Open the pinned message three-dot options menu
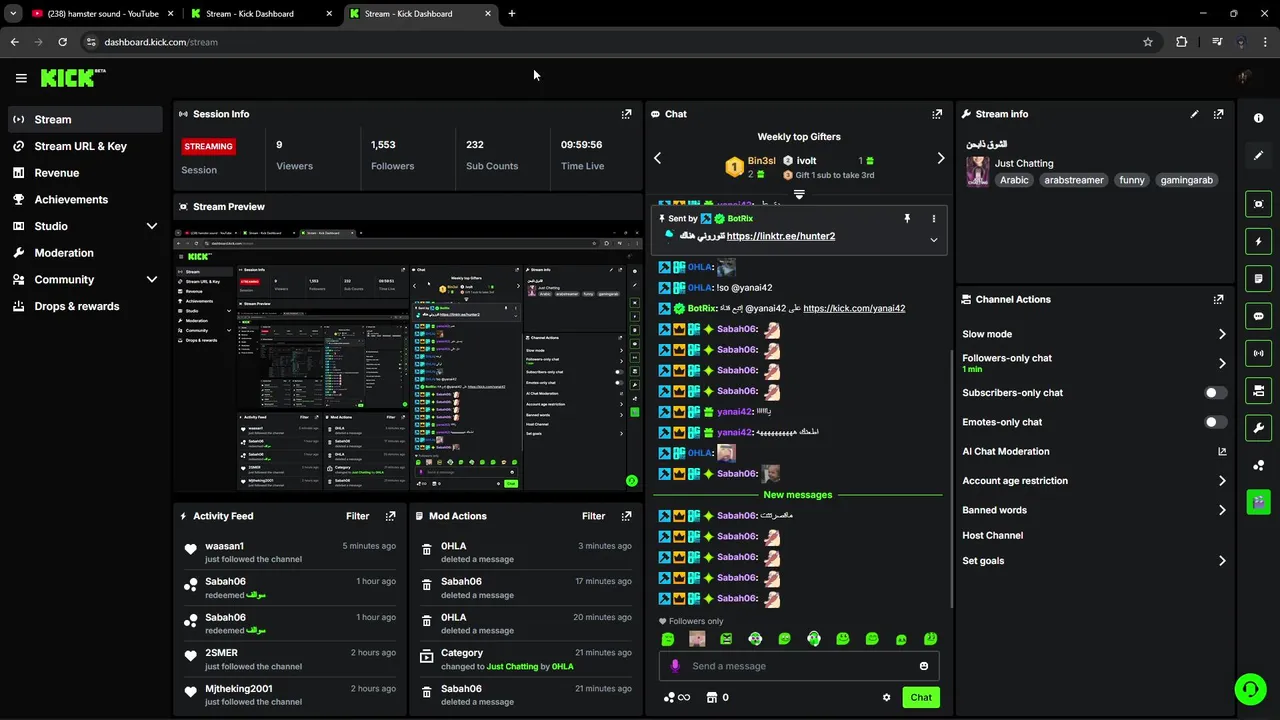 [x=934, y=218]
